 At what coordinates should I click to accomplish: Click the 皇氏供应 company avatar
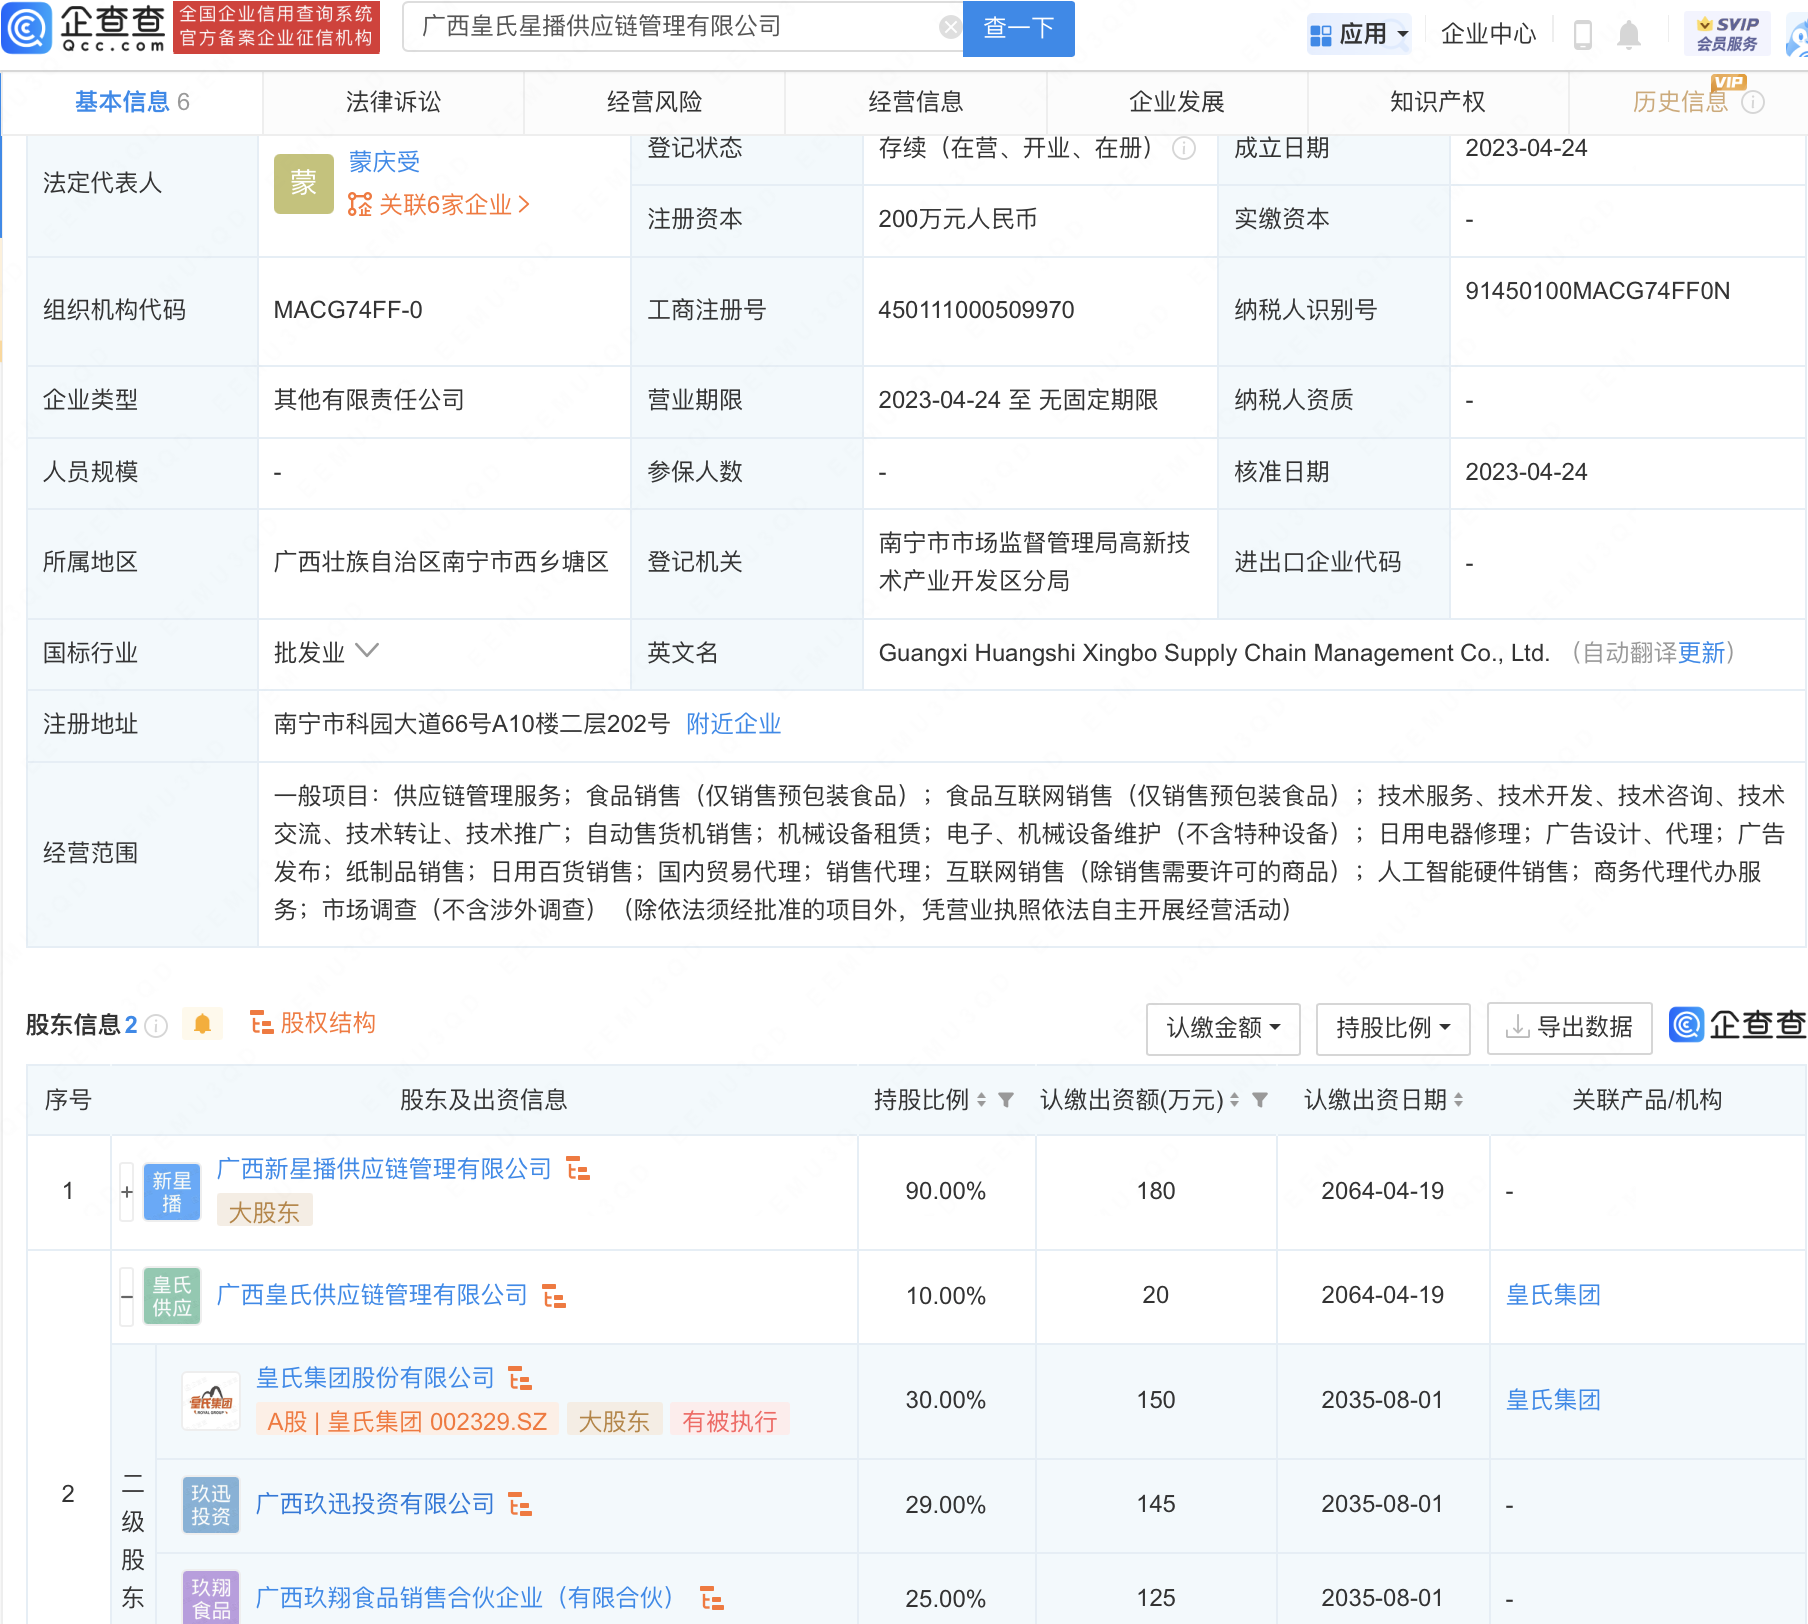coord(172,1296)
